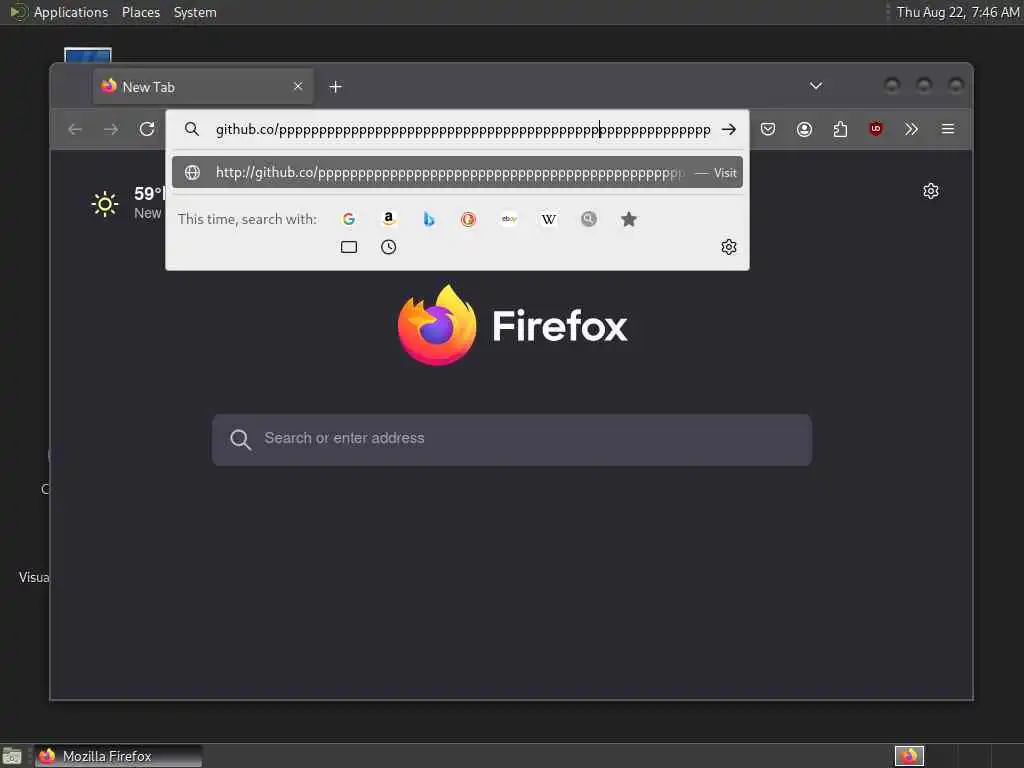This screenshot has height=768, width=1024.
Task: Click the show desktop icon in bottom panel
Action: 12,756
